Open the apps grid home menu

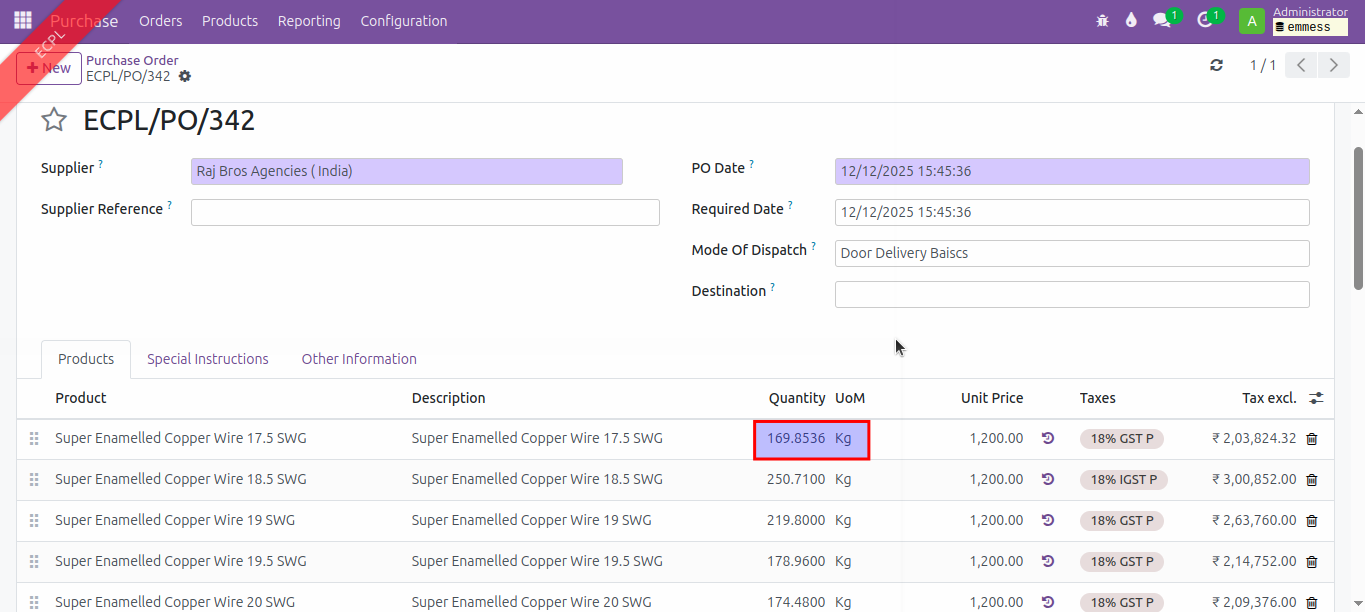click(x=22, y=21)
